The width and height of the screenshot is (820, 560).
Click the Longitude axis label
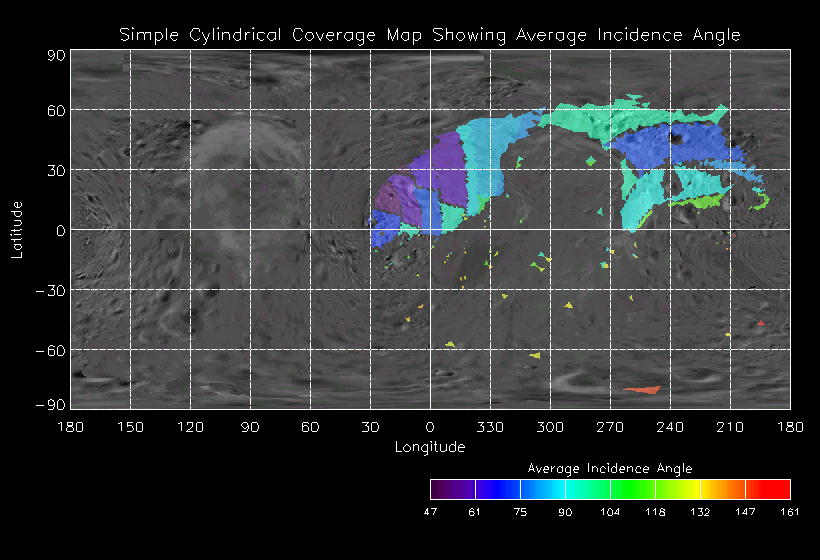[430, 447]
